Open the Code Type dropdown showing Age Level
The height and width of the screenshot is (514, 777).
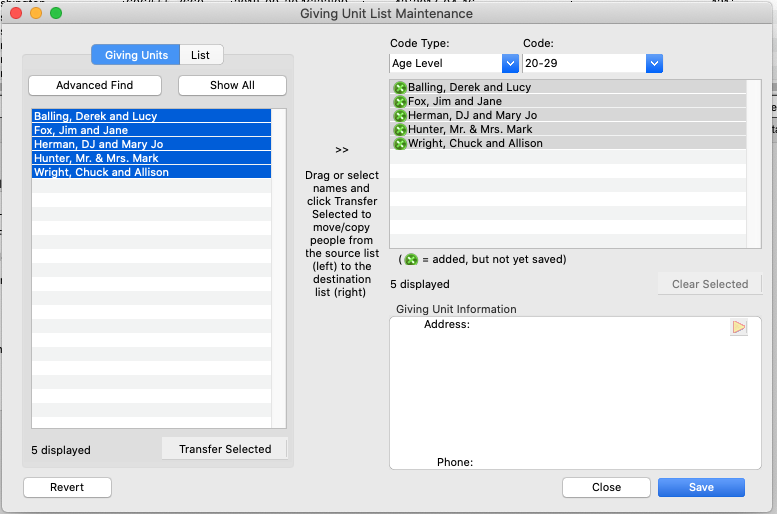point(454,64)
